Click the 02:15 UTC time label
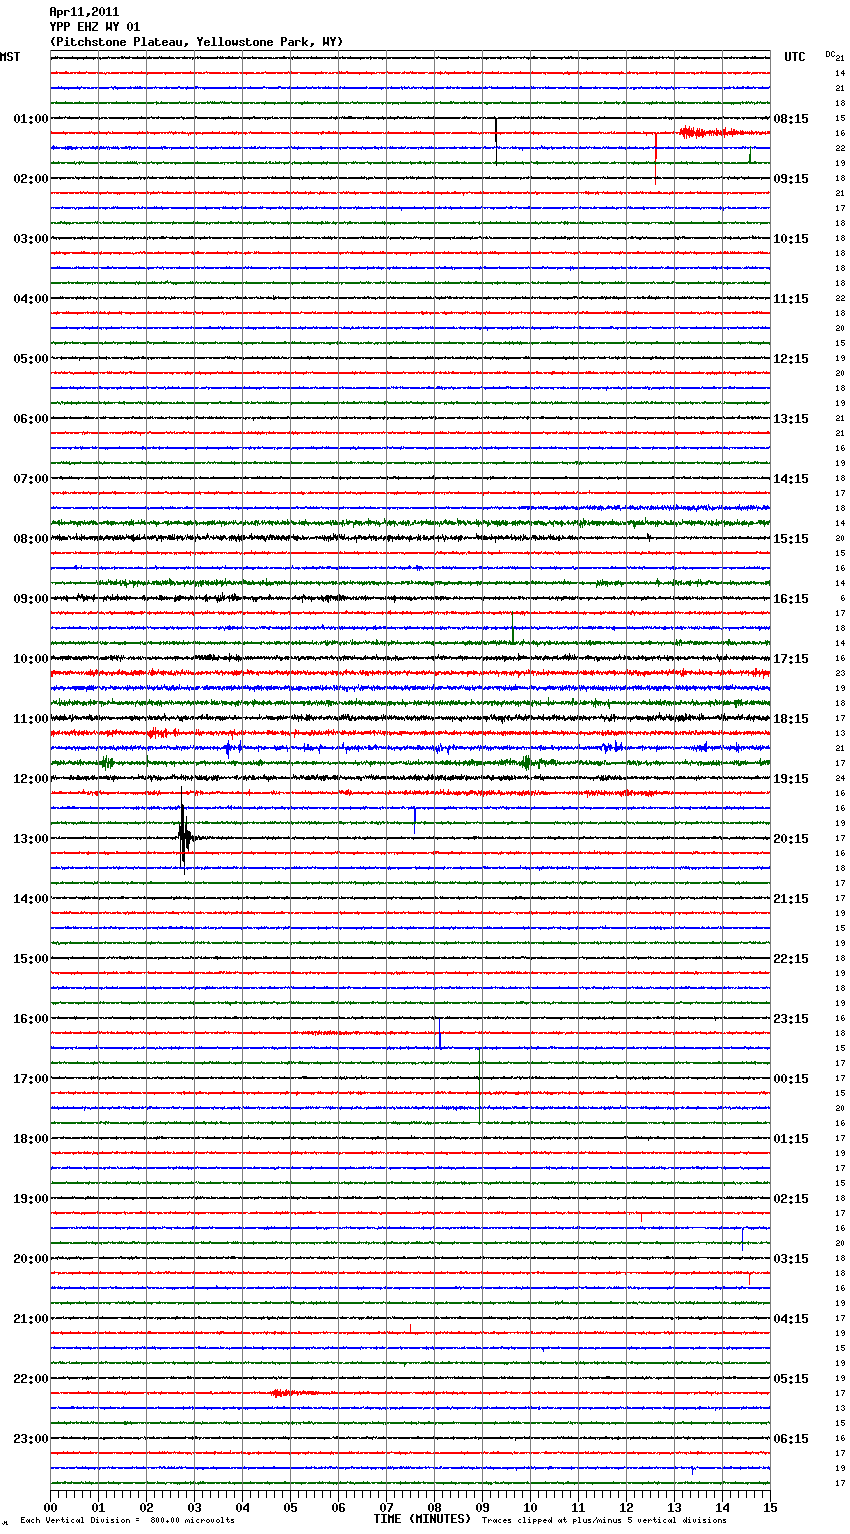Screen dimensions: 850x1534 [x=791, y=1199]
